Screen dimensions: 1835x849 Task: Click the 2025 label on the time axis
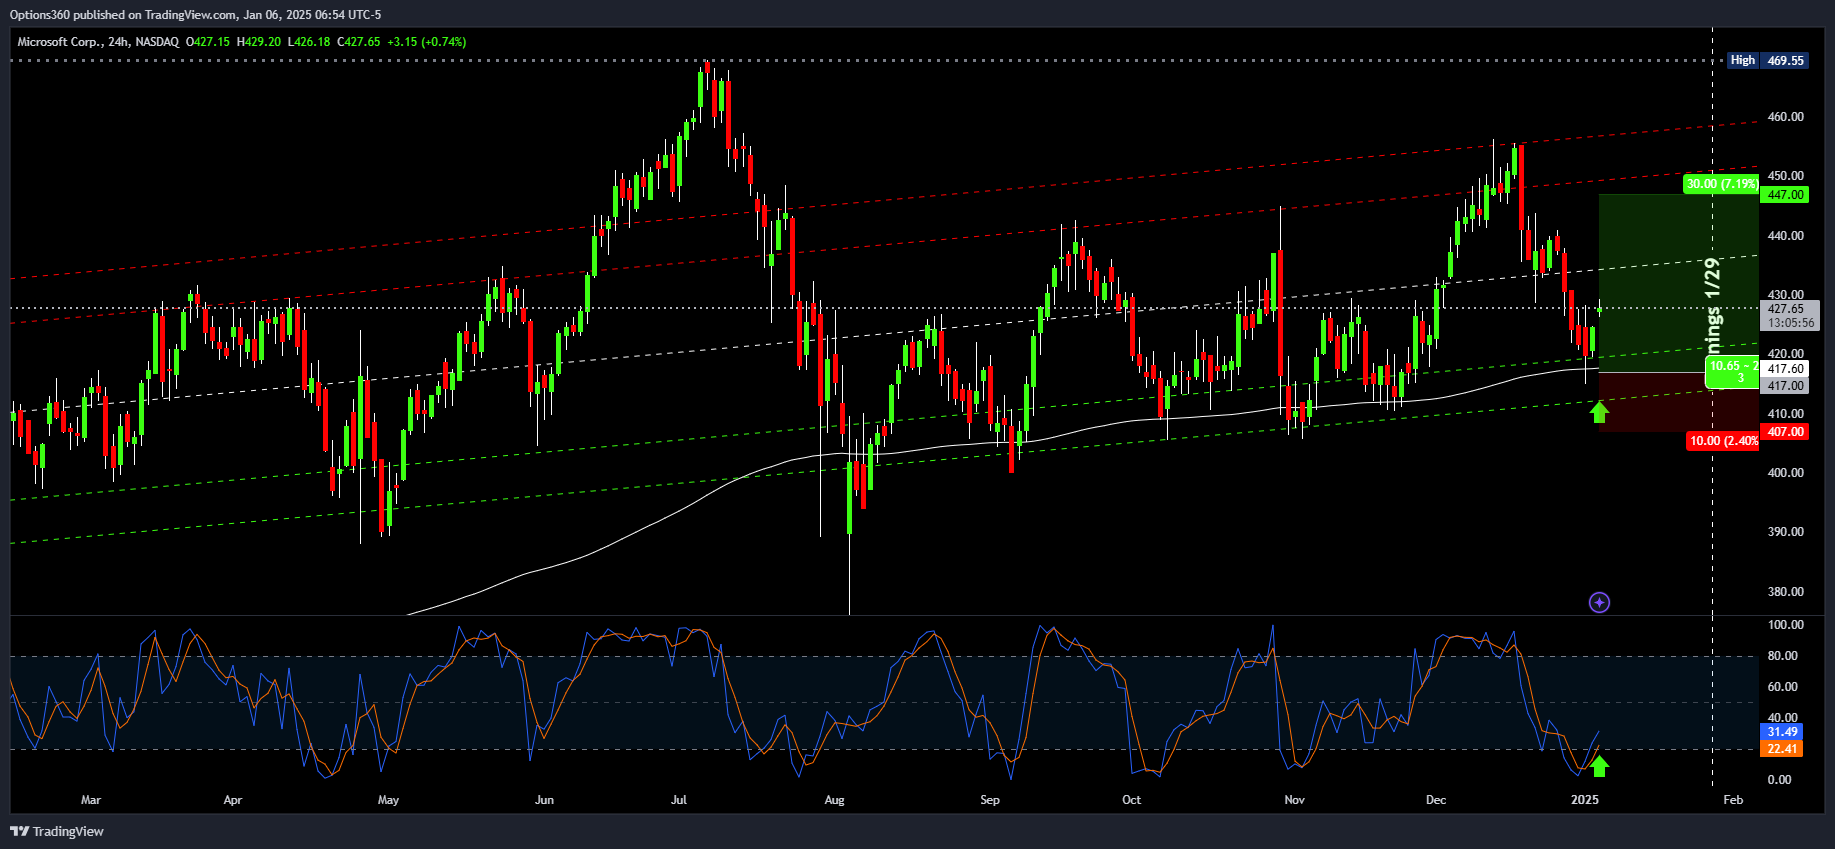[1585, 800]
